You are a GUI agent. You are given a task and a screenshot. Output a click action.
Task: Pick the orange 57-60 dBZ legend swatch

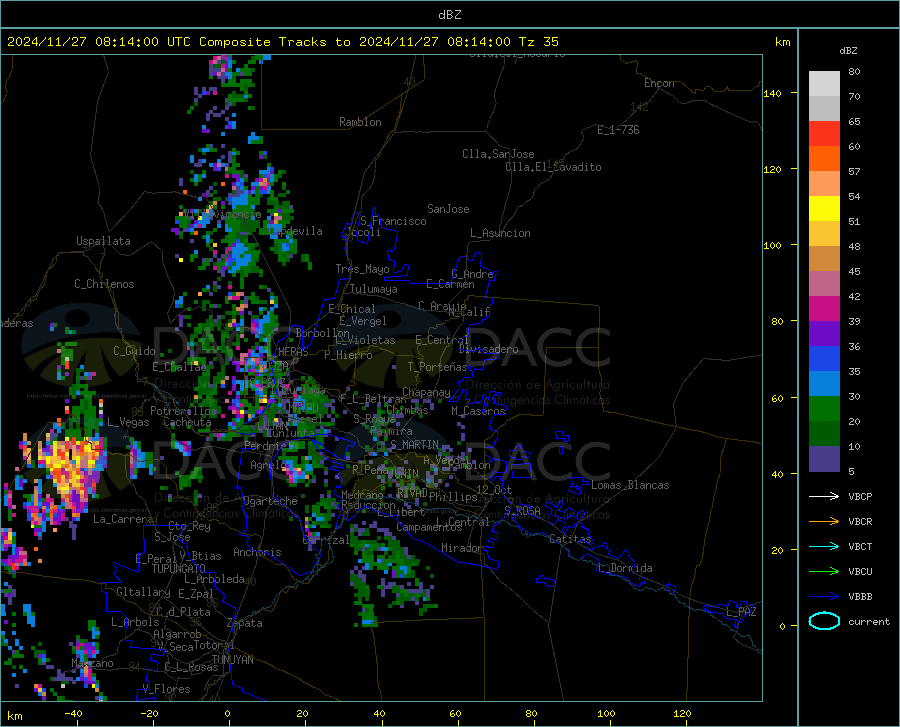click(x=824, y=159)
